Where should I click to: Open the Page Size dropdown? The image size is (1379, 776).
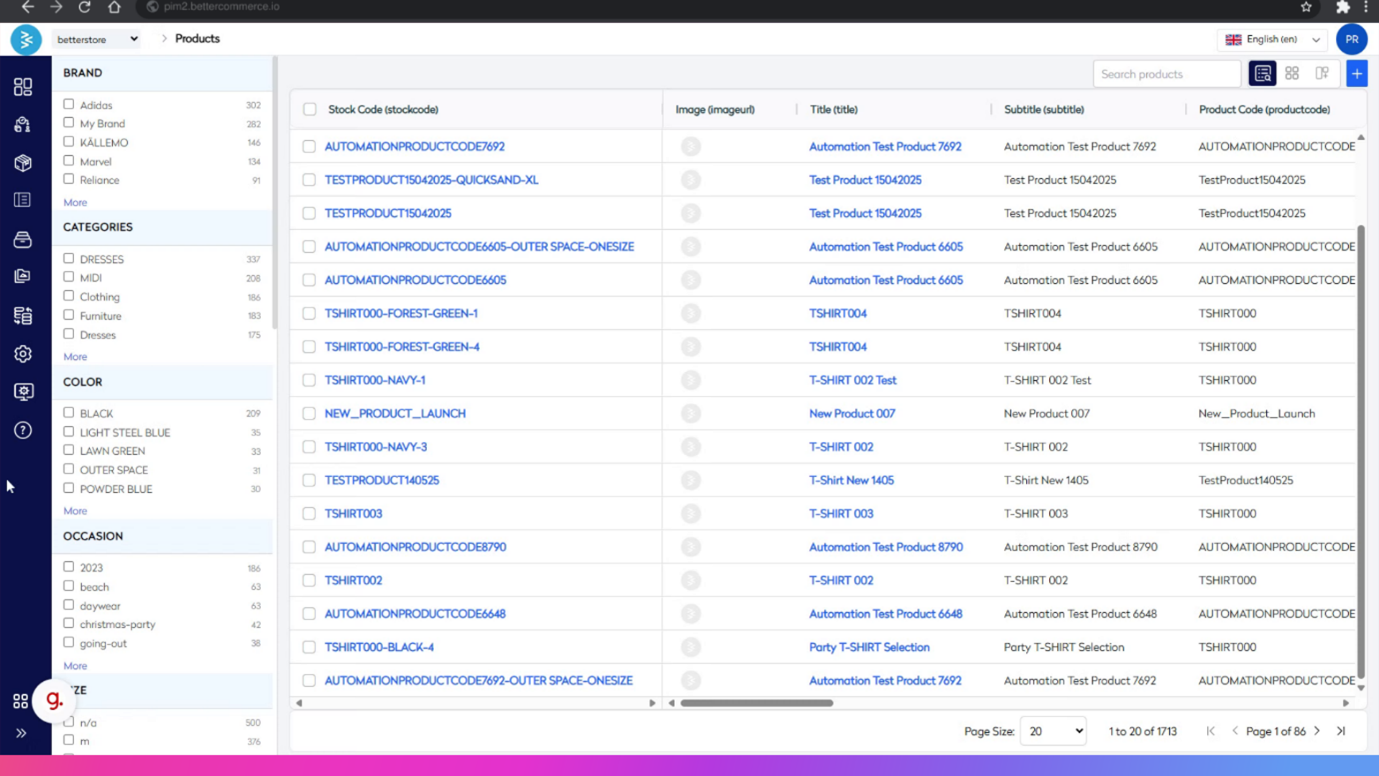tap(1052, 731)
